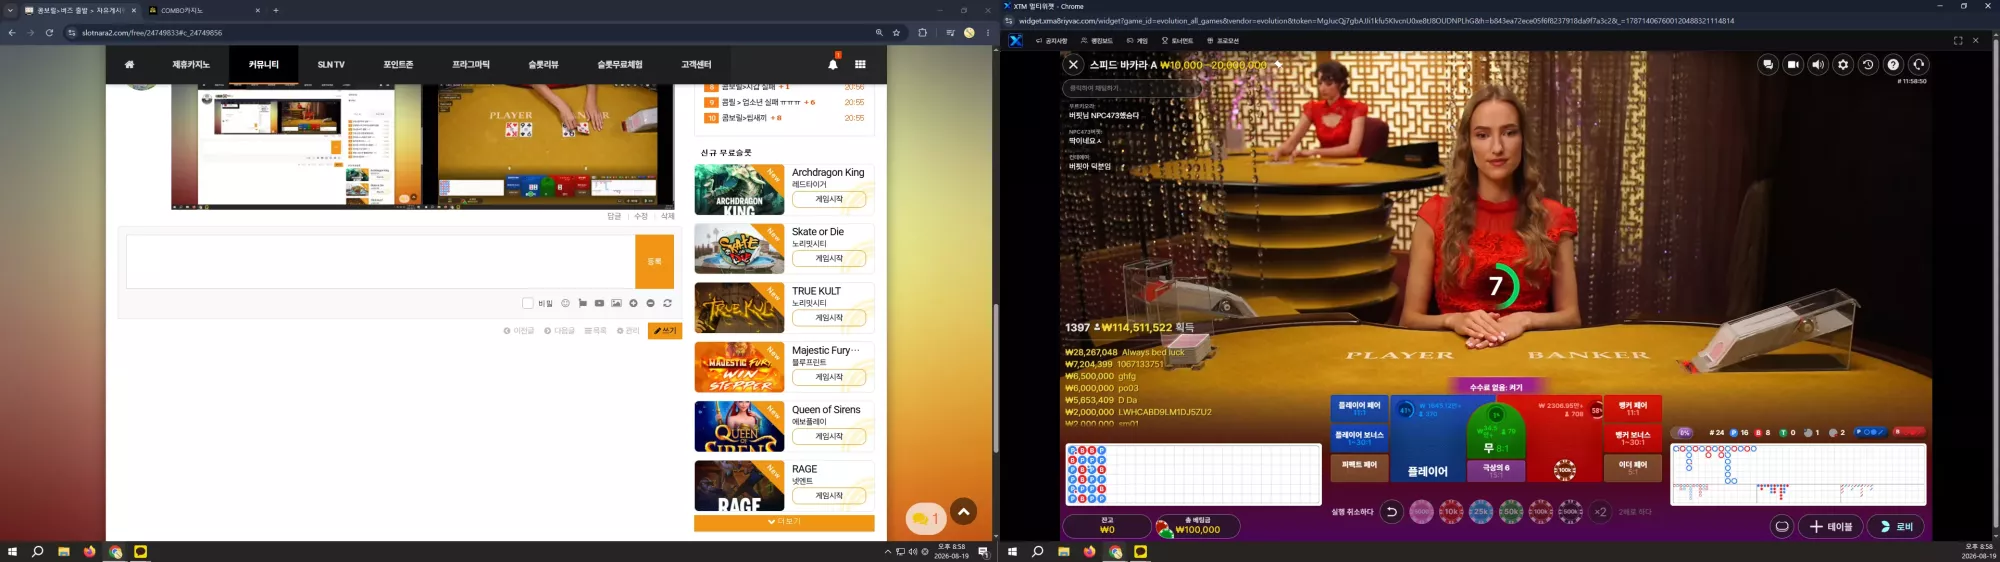Open the 프라그마틱 menu
The width and height of the screenshot is (2000, 562).
pos(471,64)
